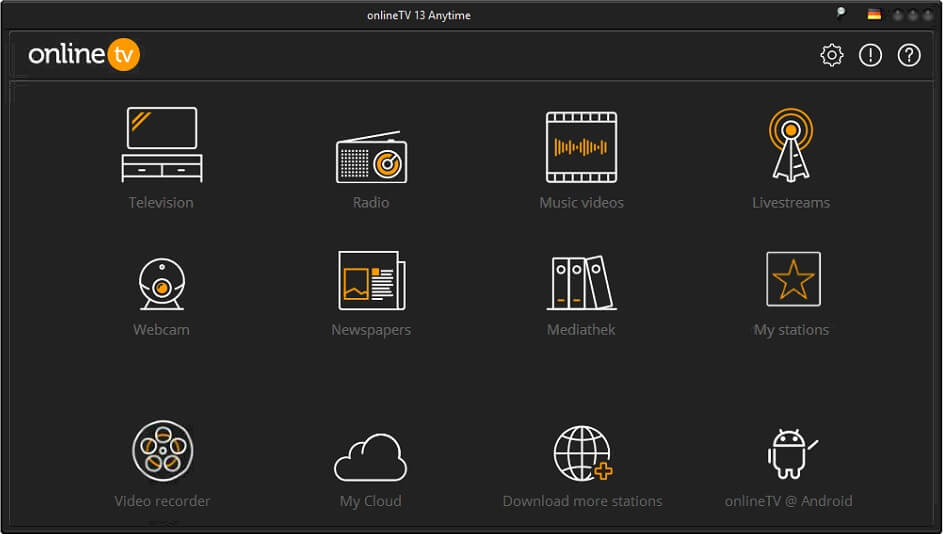Screen dimensions: 943x534
Task: Click the German flag language selector
Action: tap(874, 15)
